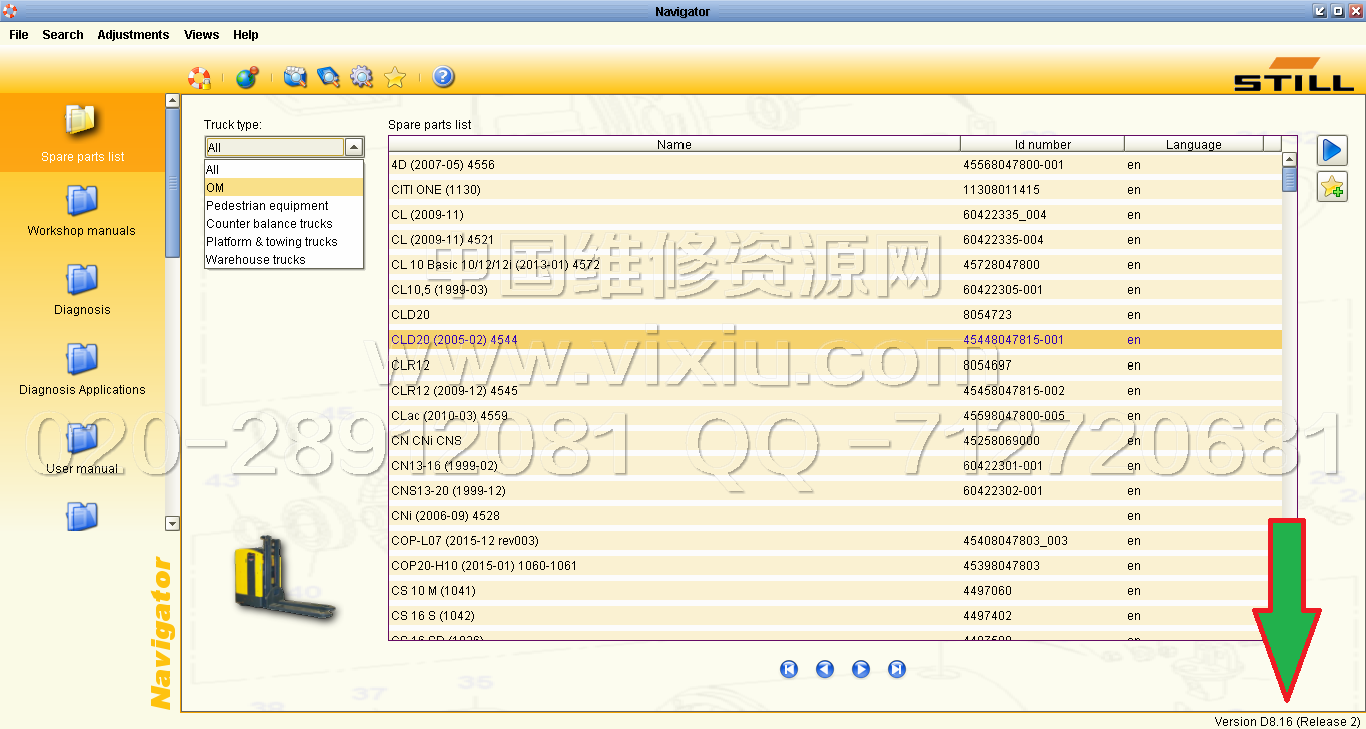Go to the last page of list
The height and width of the screenshot is (729, 1366).
tap(897, 669)
